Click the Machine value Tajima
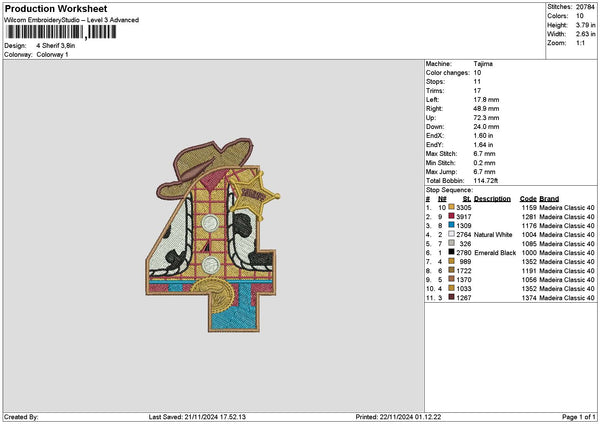 click(482, 63)
